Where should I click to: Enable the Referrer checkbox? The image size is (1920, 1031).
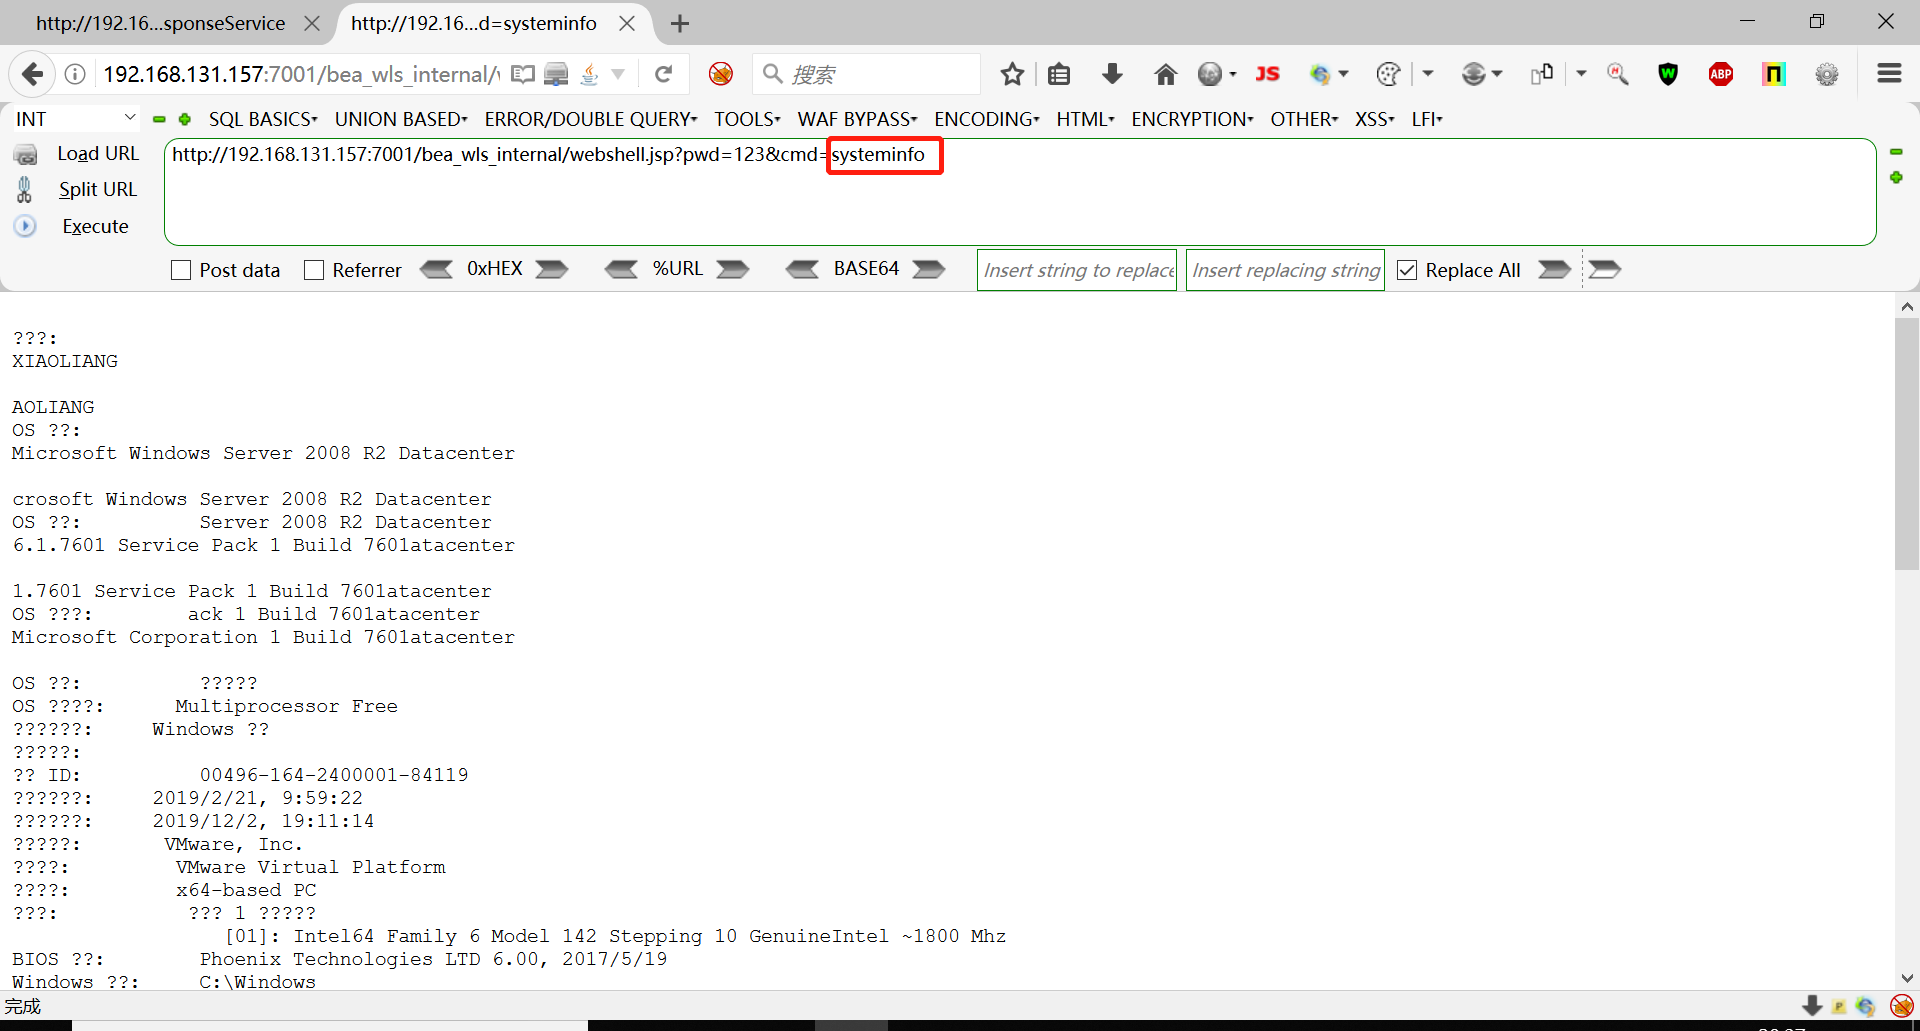(x=313, y=269)
